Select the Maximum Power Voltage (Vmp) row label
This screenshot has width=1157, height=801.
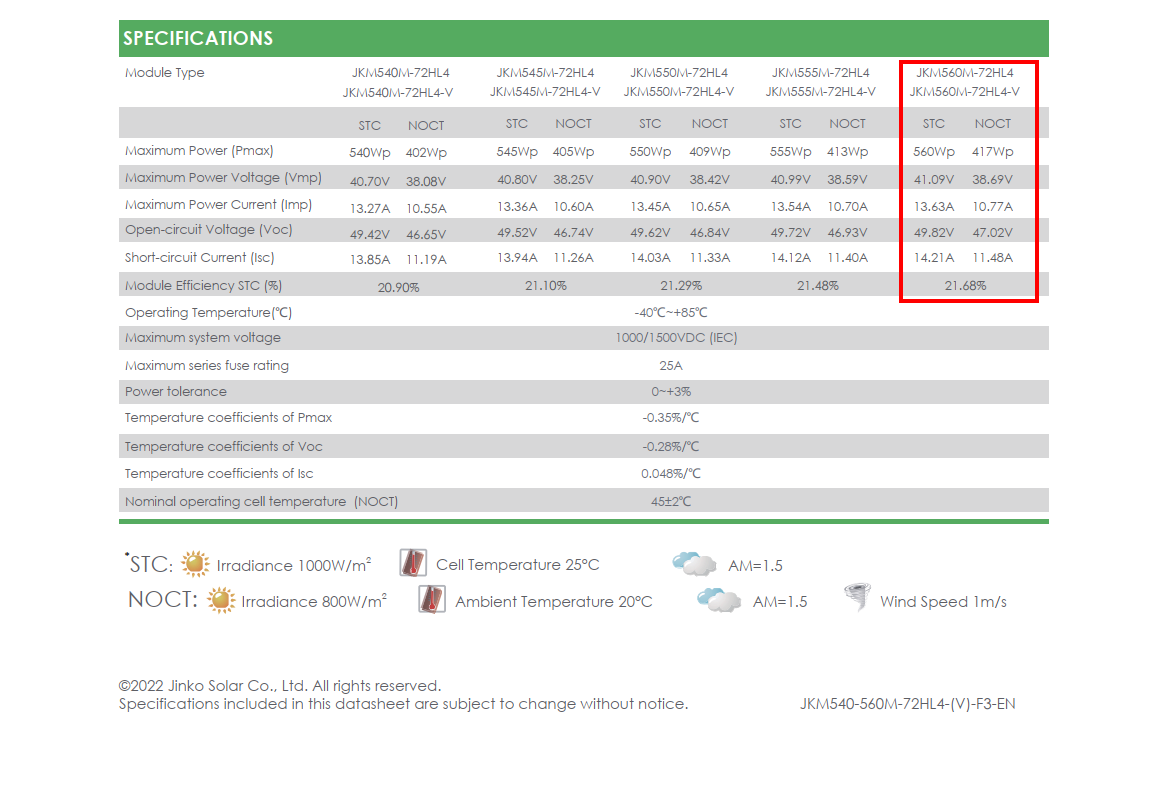(x=216, y=178)
